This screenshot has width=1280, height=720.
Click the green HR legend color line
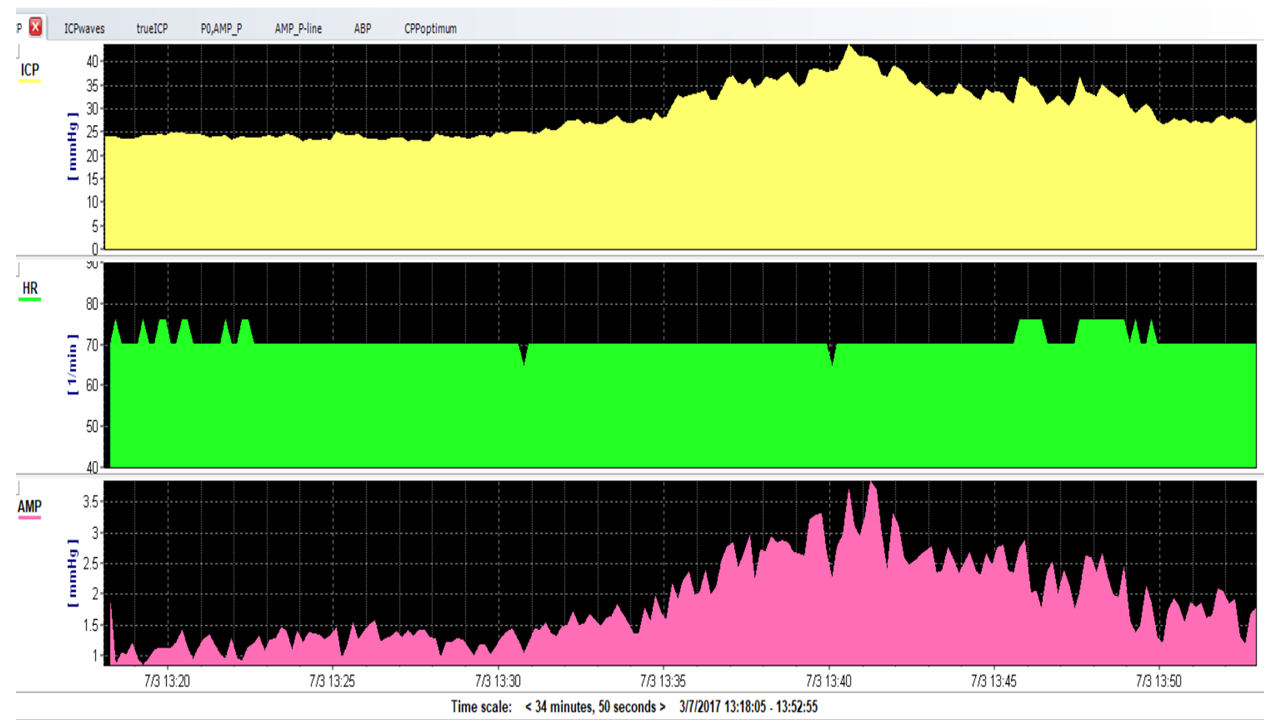click(x=31, y=300)
